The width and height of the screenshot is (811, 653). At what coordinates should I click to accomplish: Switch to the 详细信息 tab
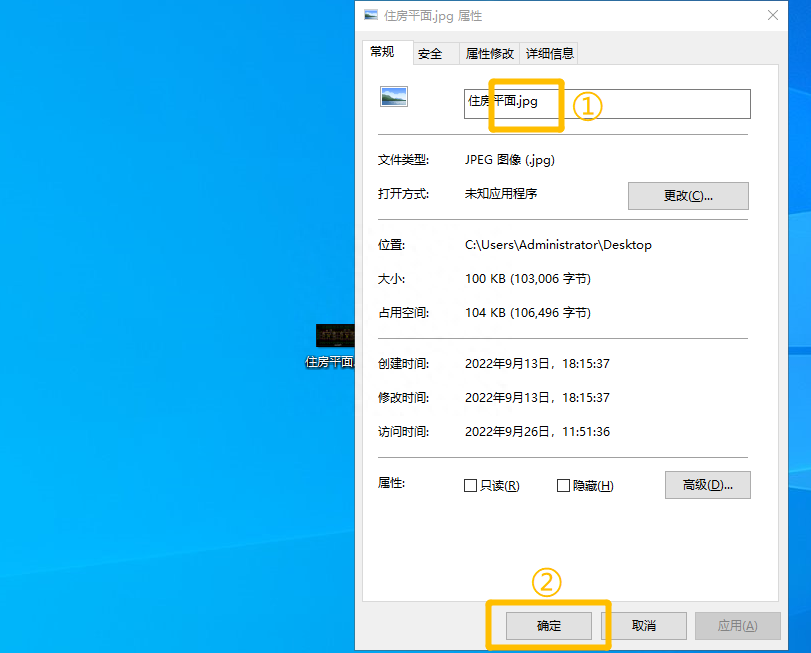(549, 53)
